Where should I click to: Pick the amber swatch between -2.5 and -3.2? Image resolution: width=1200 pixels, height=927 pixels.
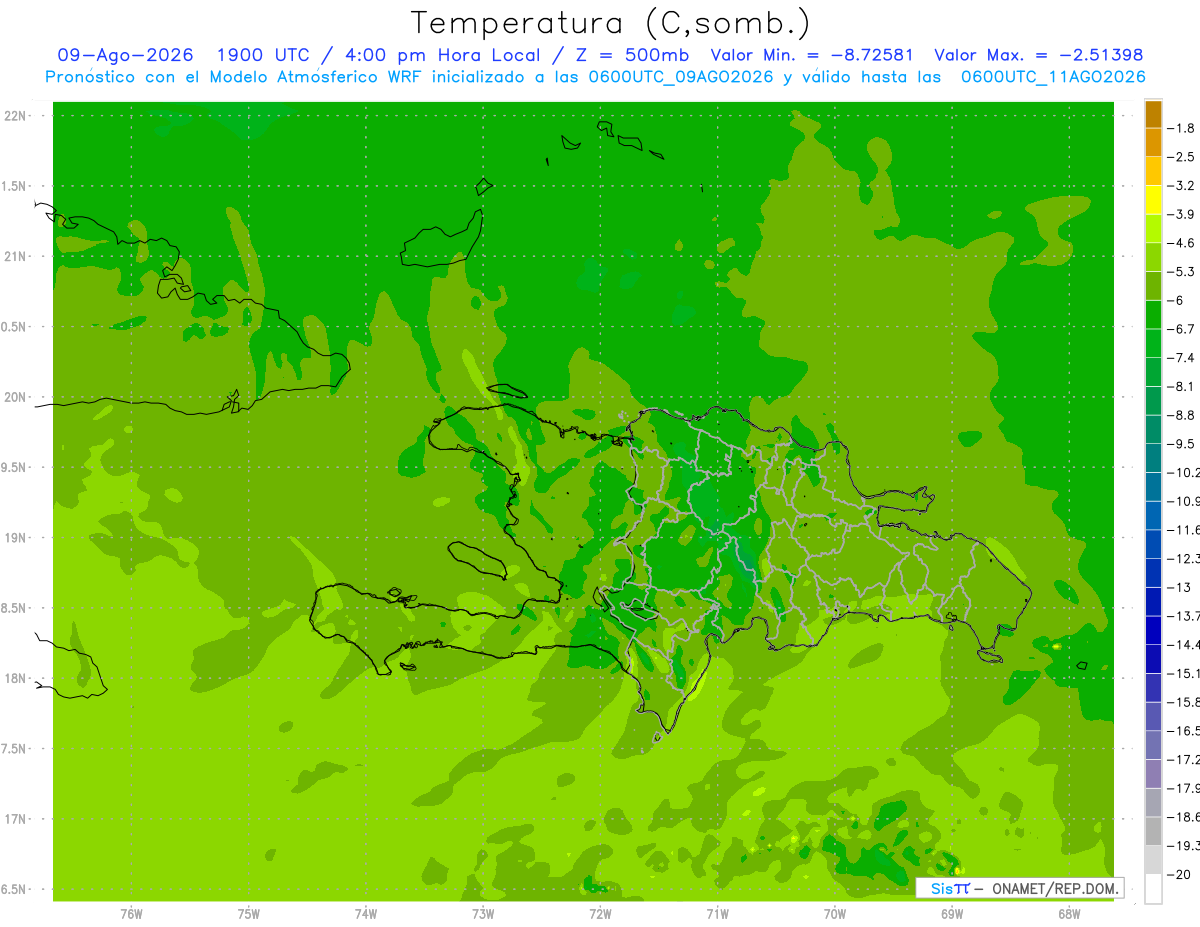(1153, 171)
